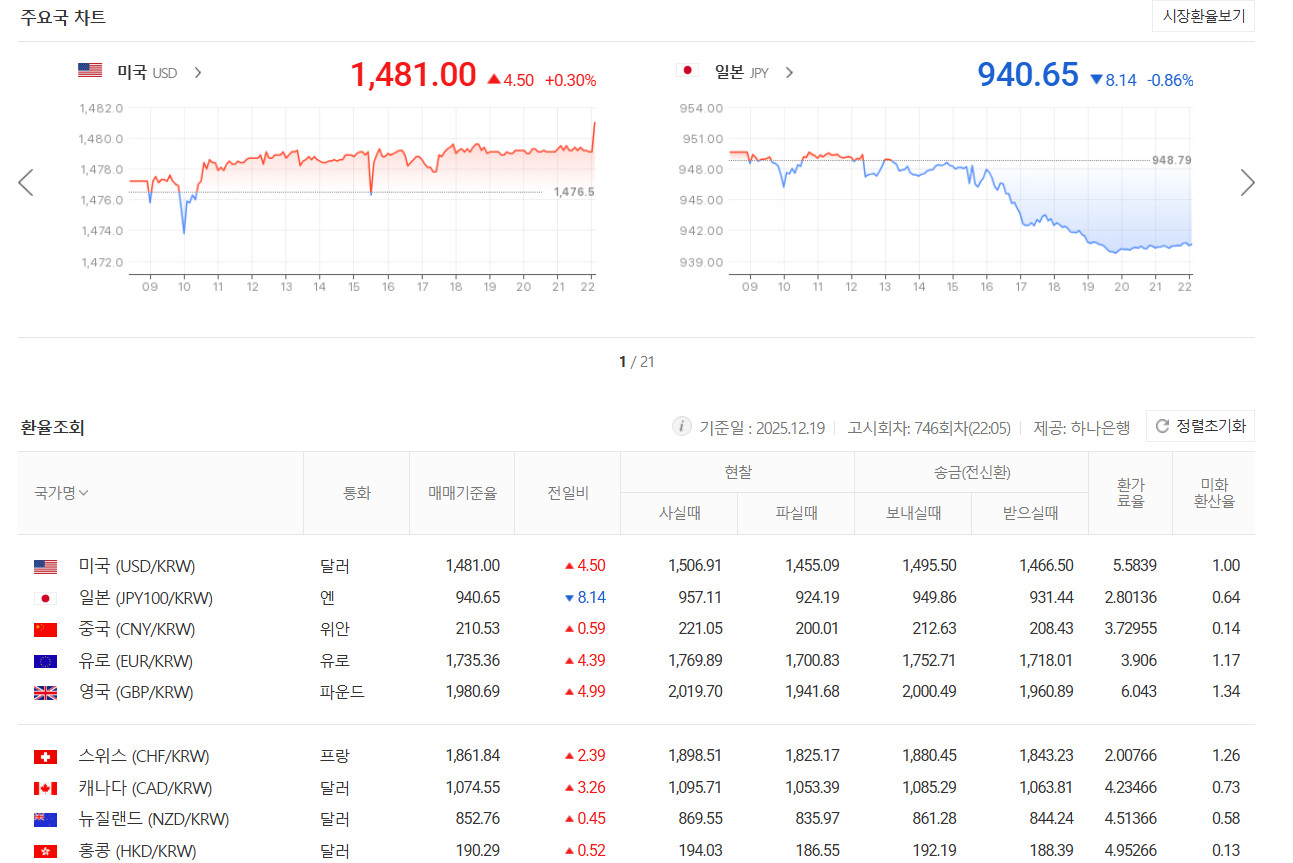1293x863 pixels.
Task: Open the 미국 (USD/KRW) row link
Action: pyautogui.click(x=137, y=566)
